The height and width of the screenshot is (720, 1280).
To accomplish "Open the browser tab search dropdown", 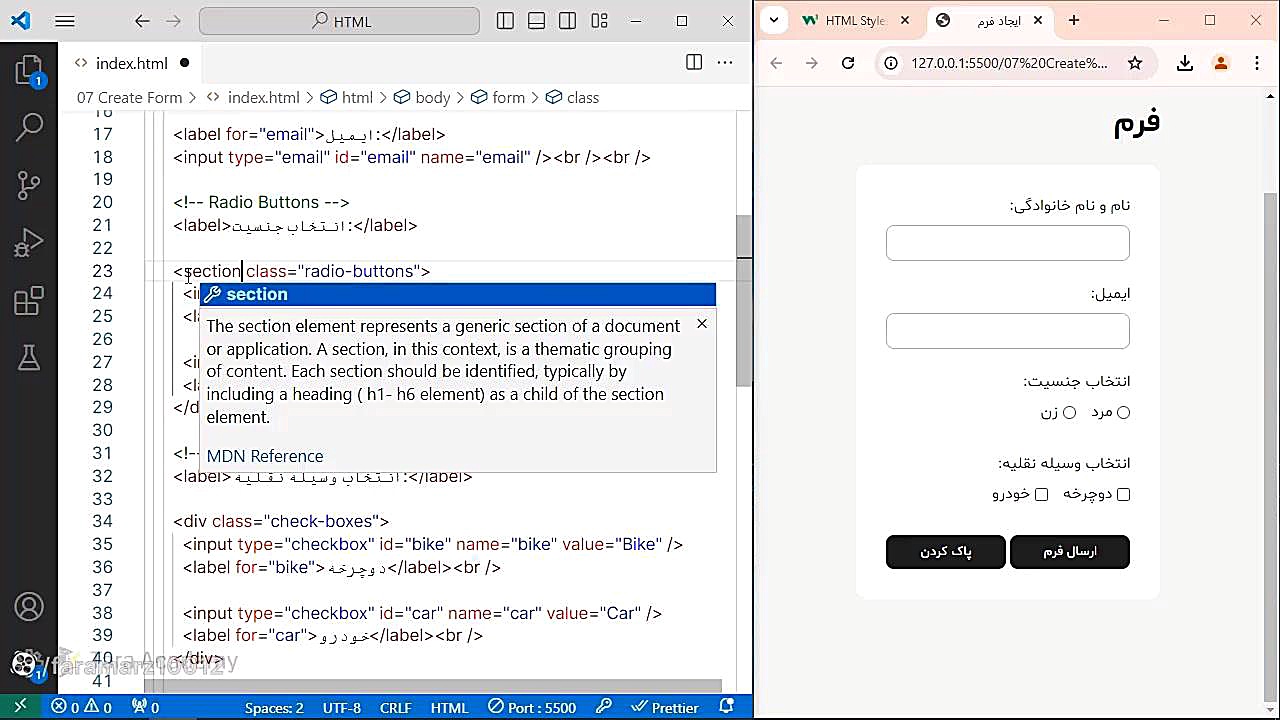I will tap(776, 20).
